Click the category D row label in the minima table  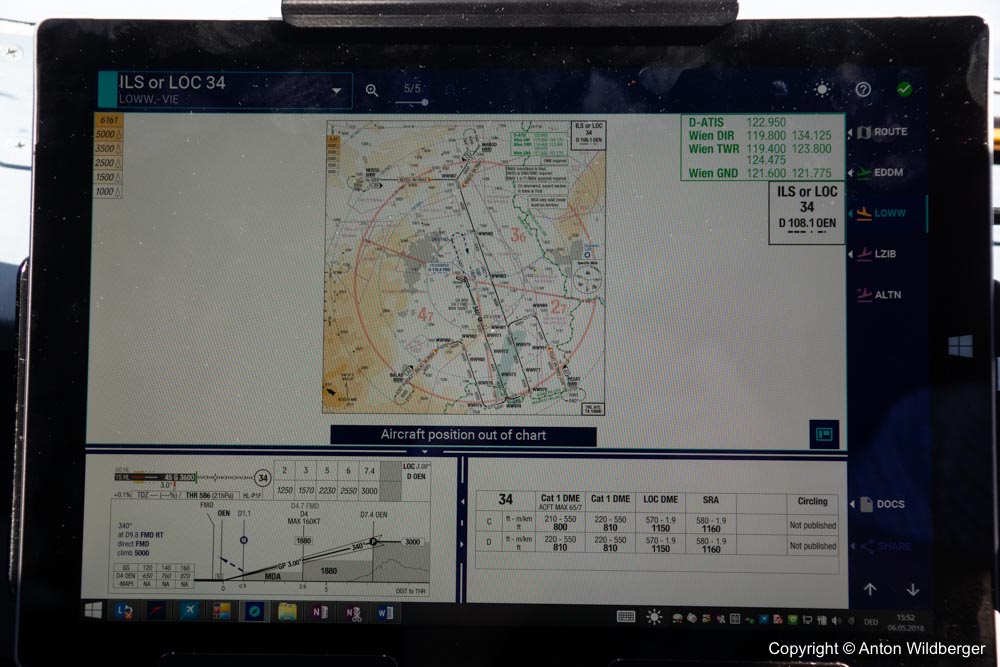[x=489, y=542]
